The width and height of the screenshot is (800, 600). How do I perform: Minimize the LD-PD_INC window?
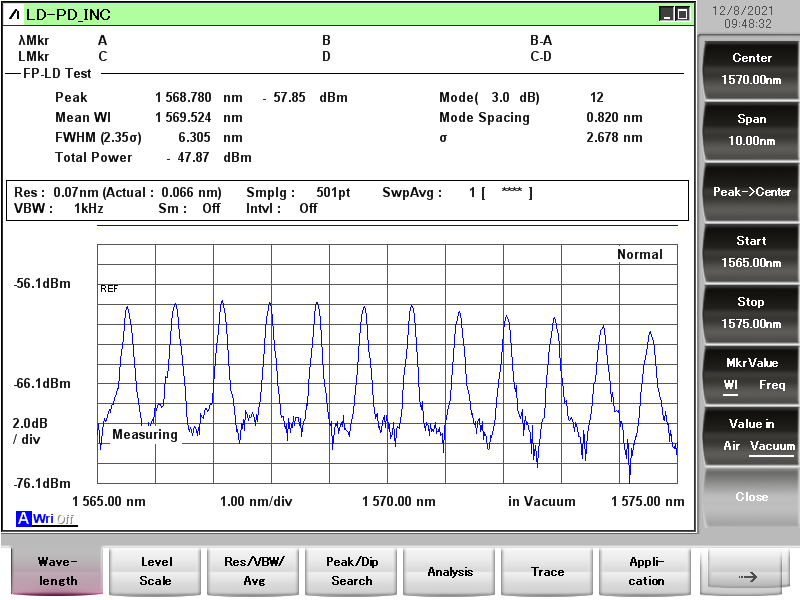coord(665,14)
